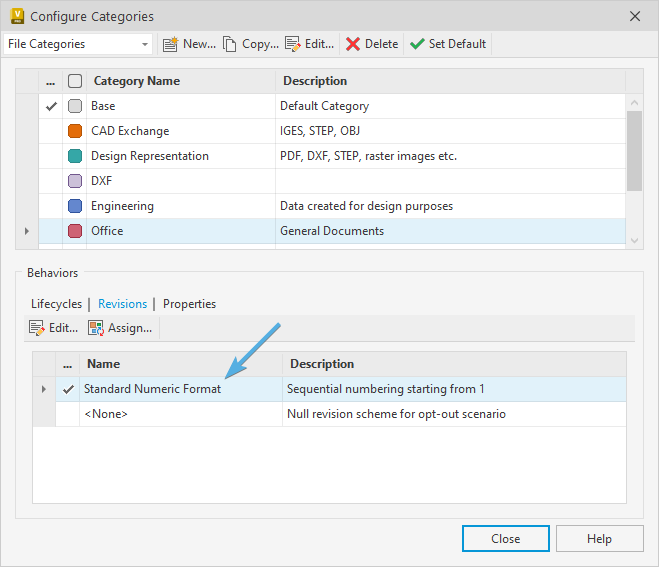Click the orange CAD Exchange color swatch
This screenshot has height=567, width=659.
coord(75,131)
